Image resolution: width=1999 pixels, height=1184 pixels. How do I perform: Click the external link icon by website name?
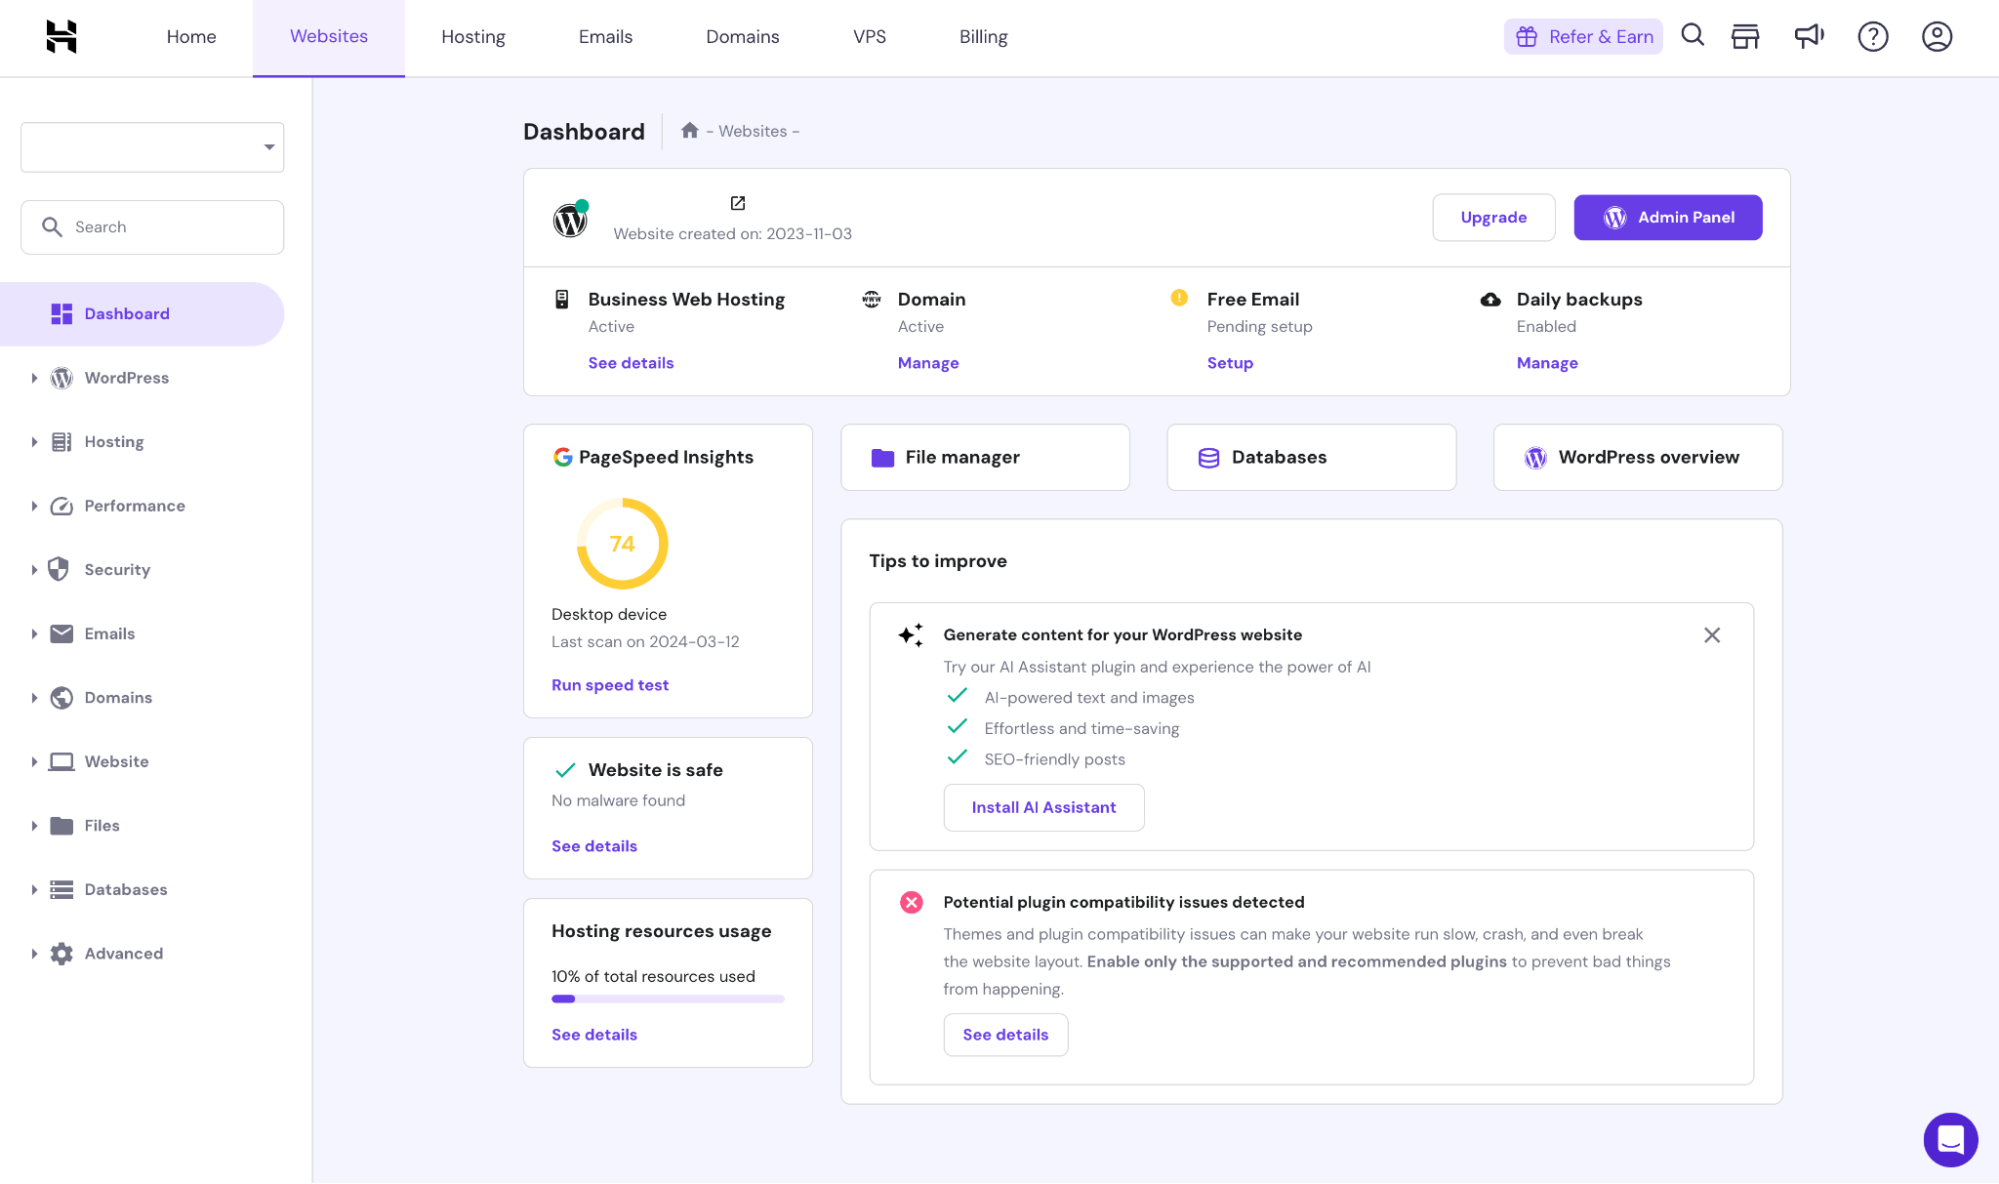point(738,203)
